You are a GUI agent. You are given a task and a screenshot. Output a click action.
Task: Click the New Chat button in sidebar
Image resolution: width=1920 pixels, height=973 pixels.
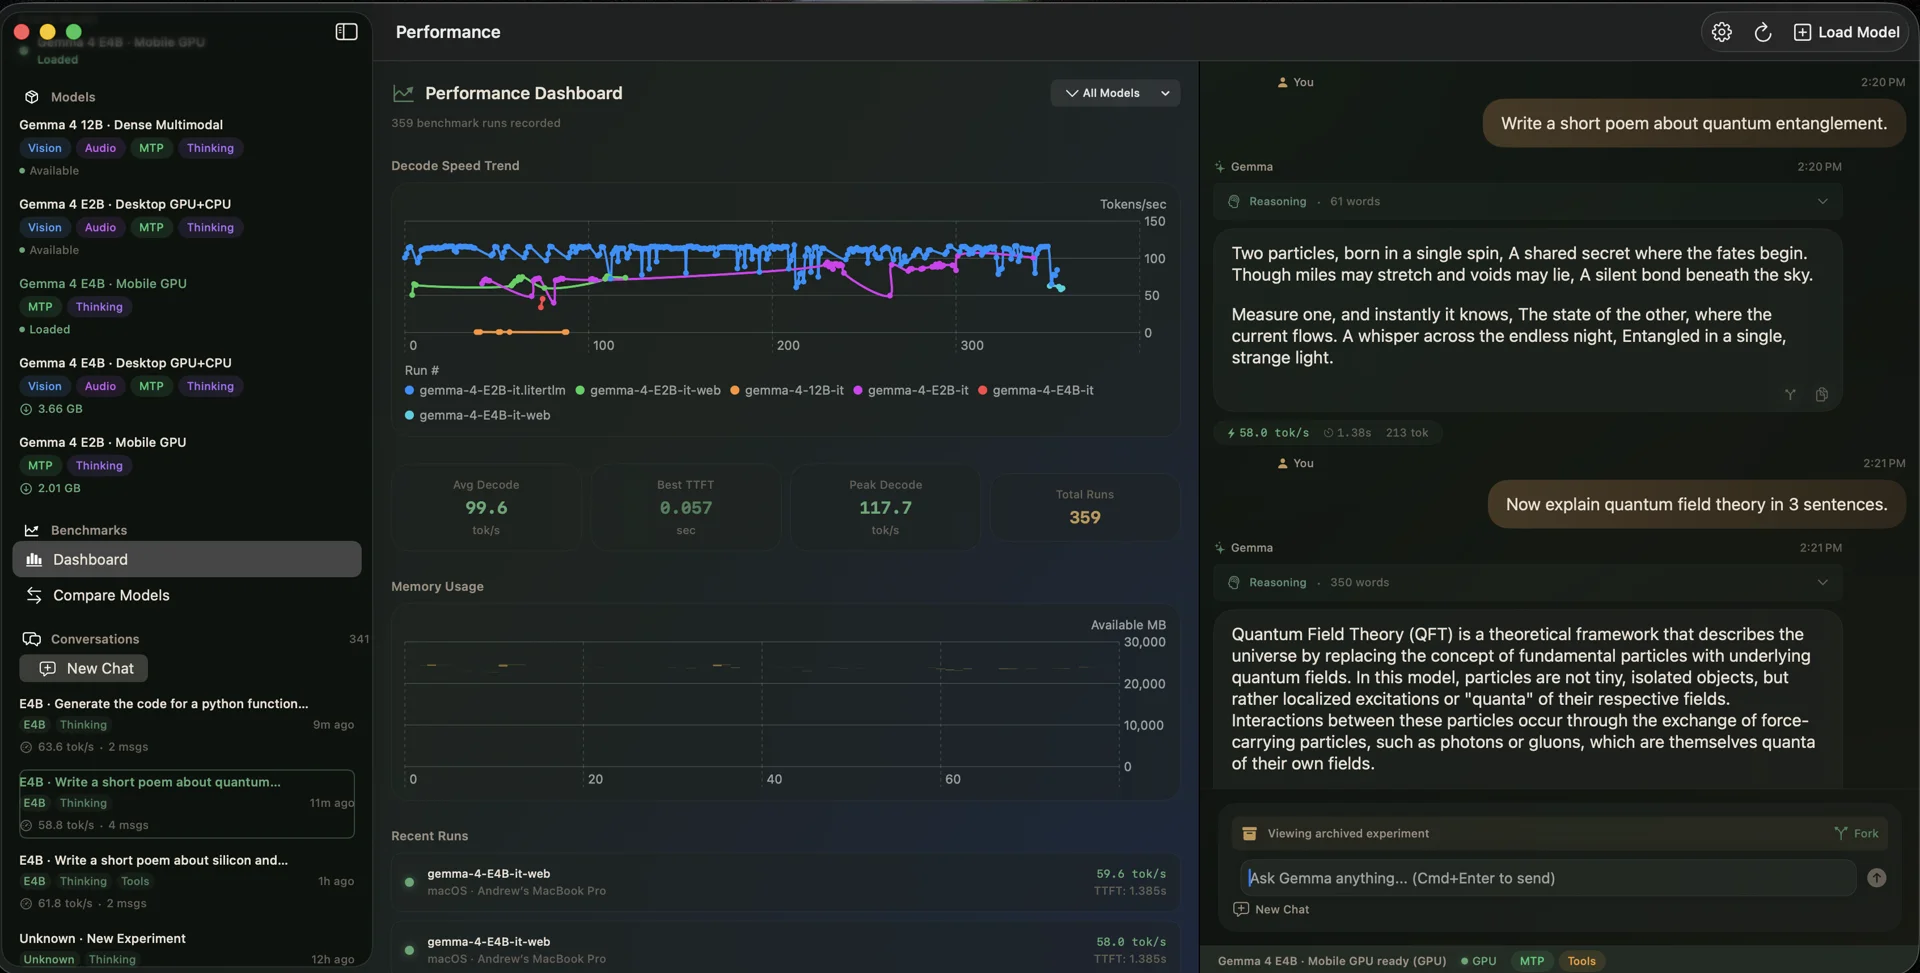click(x=84, y=668)
